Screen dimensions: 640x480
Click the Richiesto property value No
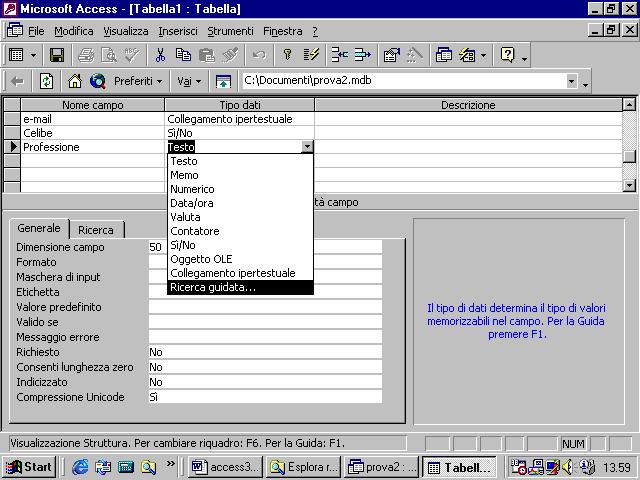click(265, 352)
